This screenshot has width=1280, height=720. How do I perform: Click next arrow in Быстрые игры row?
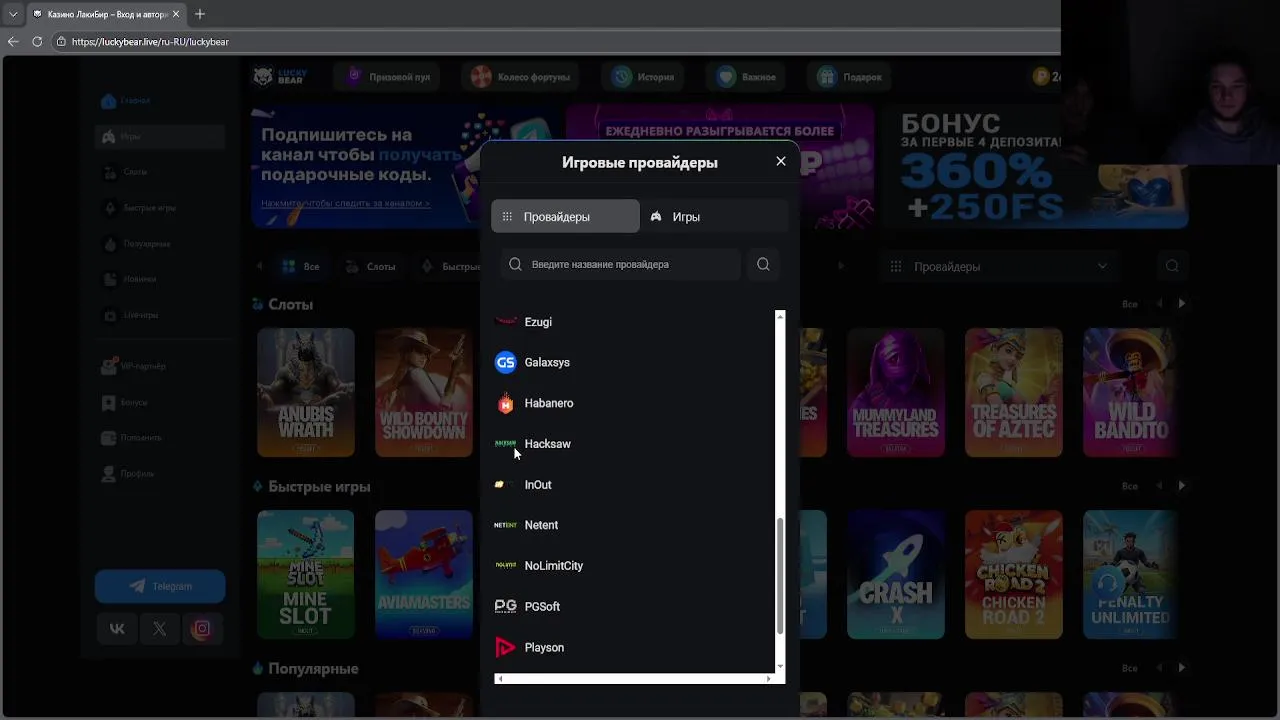(1182, 486)
